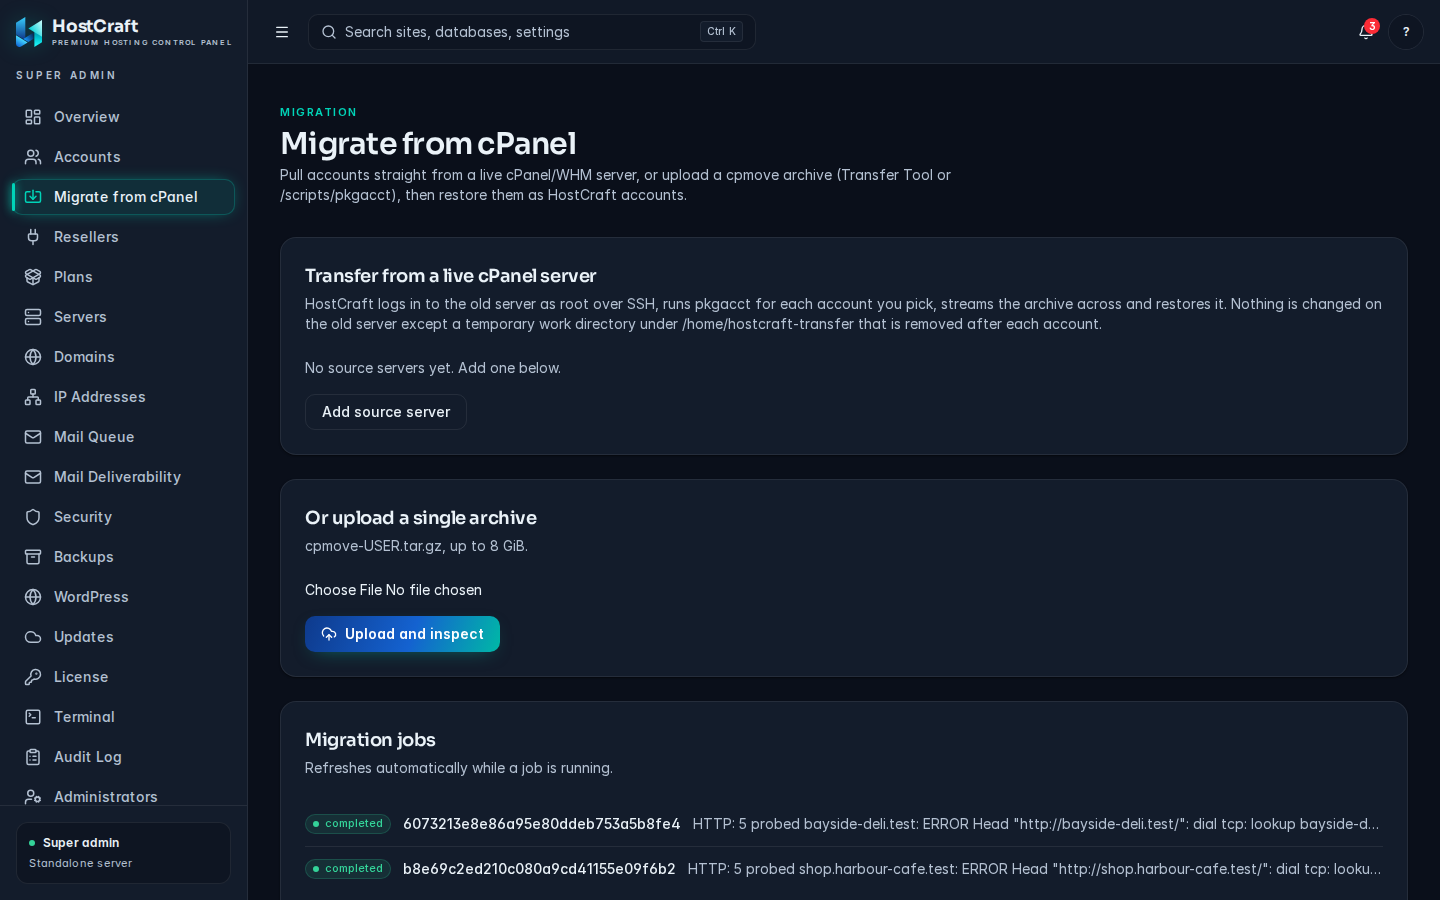
Task: Click completed badge for bayside-deli.test job
Action: click(x=347, y=824)
